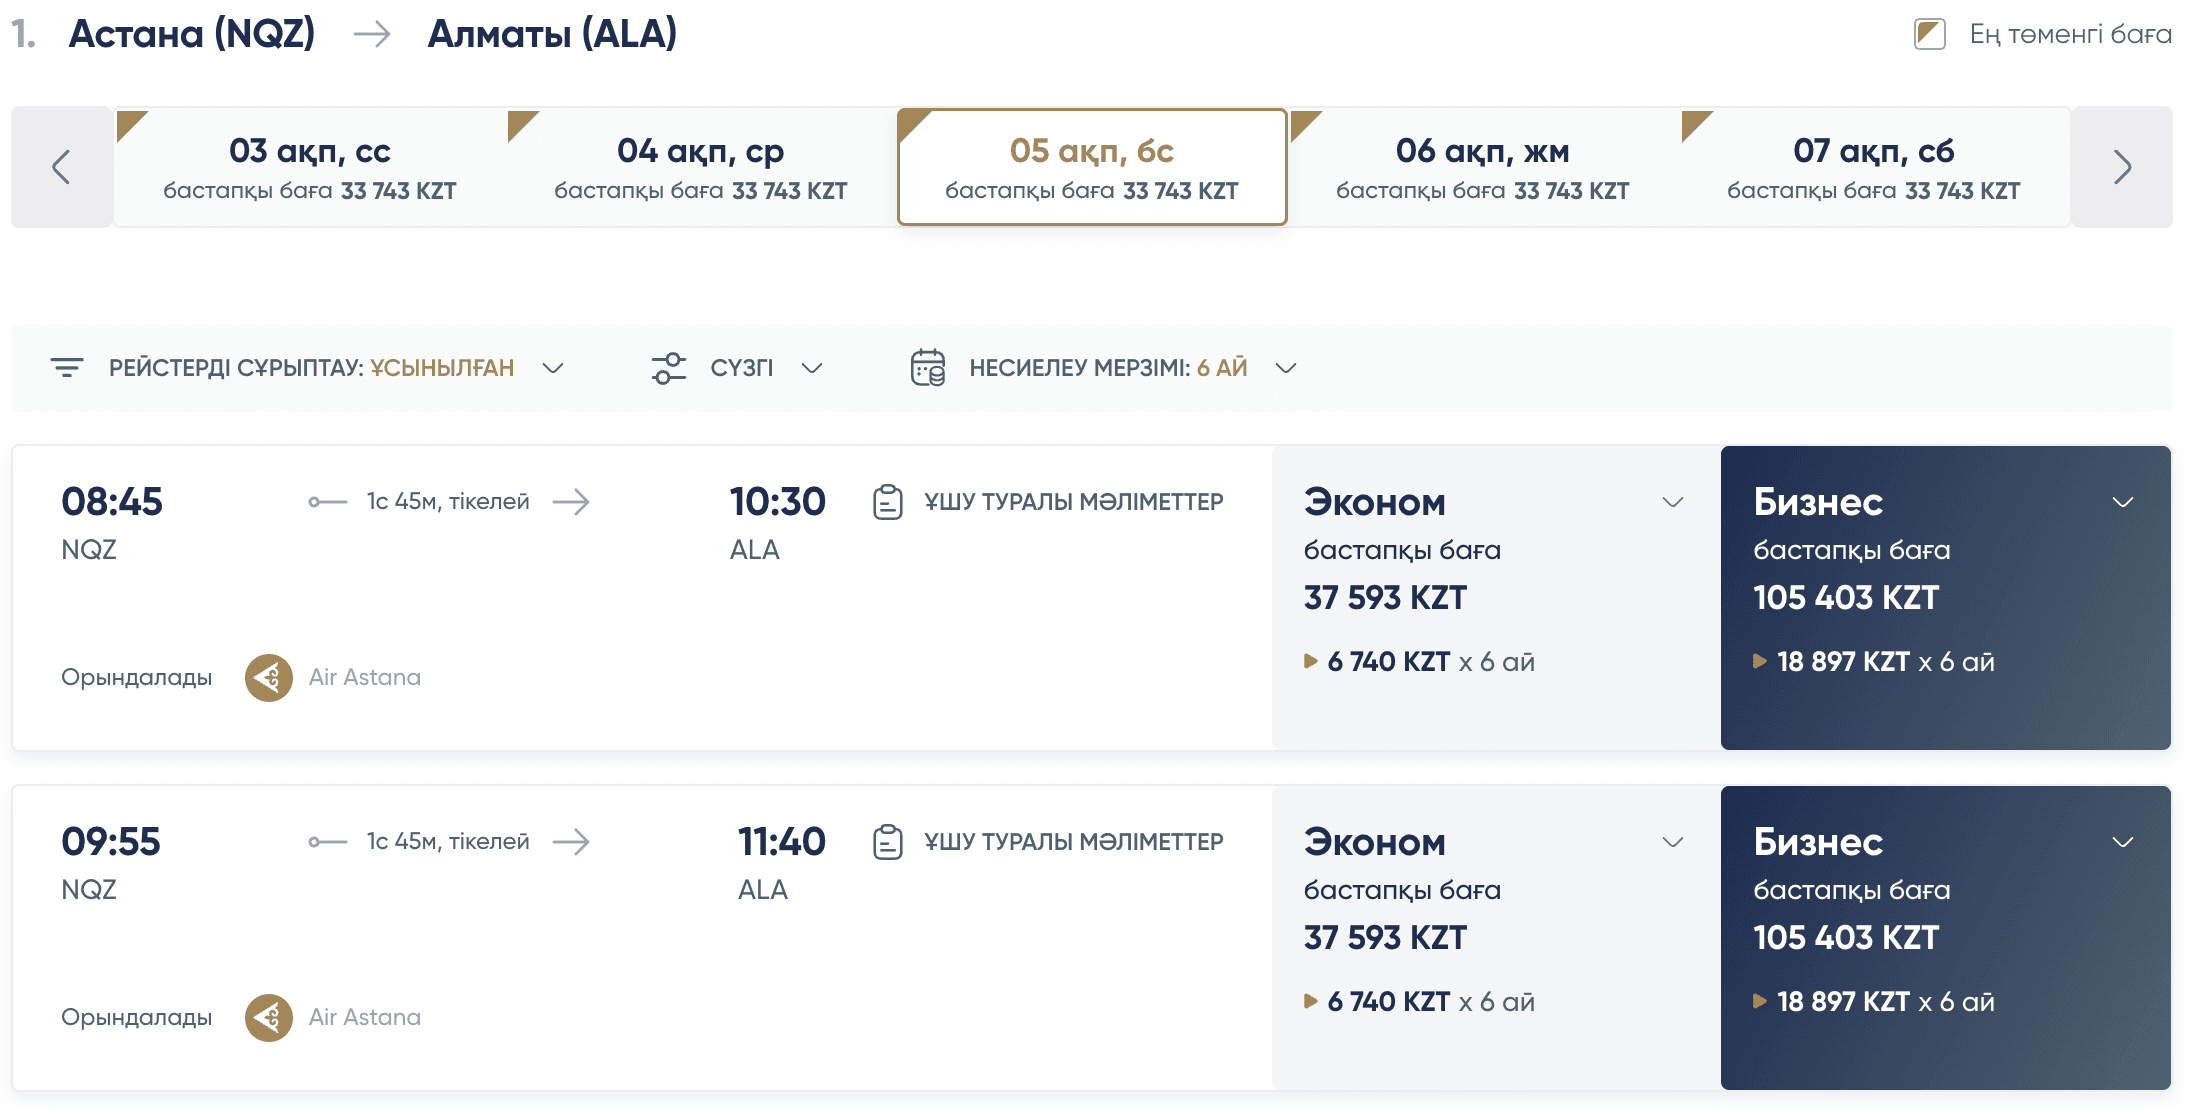
Task: Select the 03 ақп, сс date tab
Action: coord(310,166)
